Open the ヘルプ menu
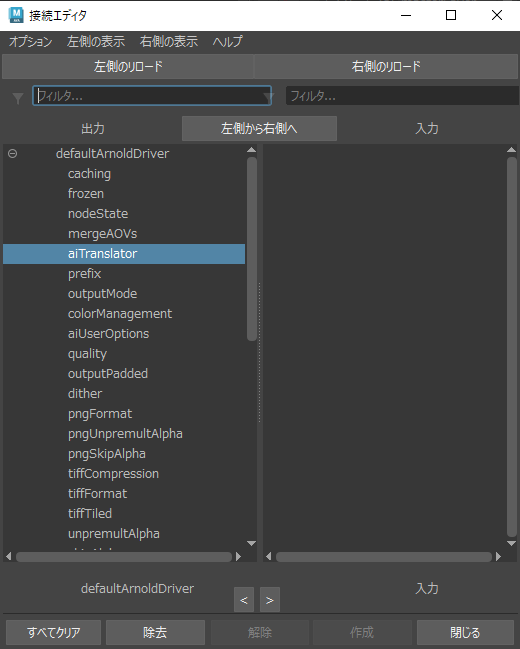Viewport: 520px width, 649px height. [x=227, y=41]
